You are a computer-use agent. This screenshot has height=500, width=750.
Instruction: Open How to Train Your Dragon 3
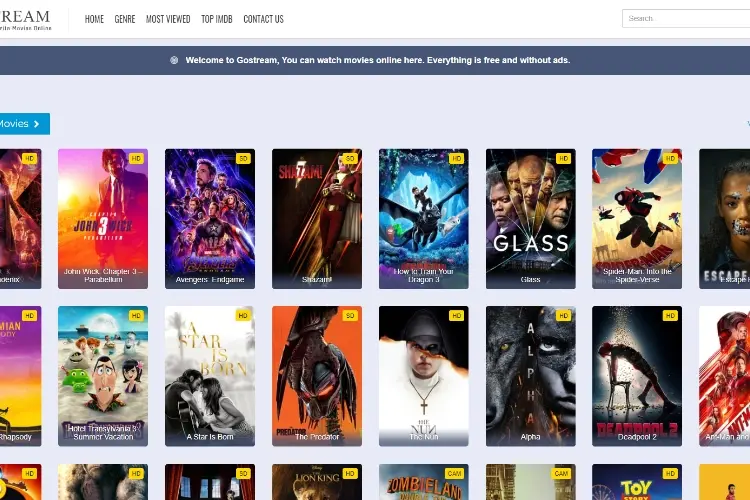pyautogui.click(x=424, y=219)
